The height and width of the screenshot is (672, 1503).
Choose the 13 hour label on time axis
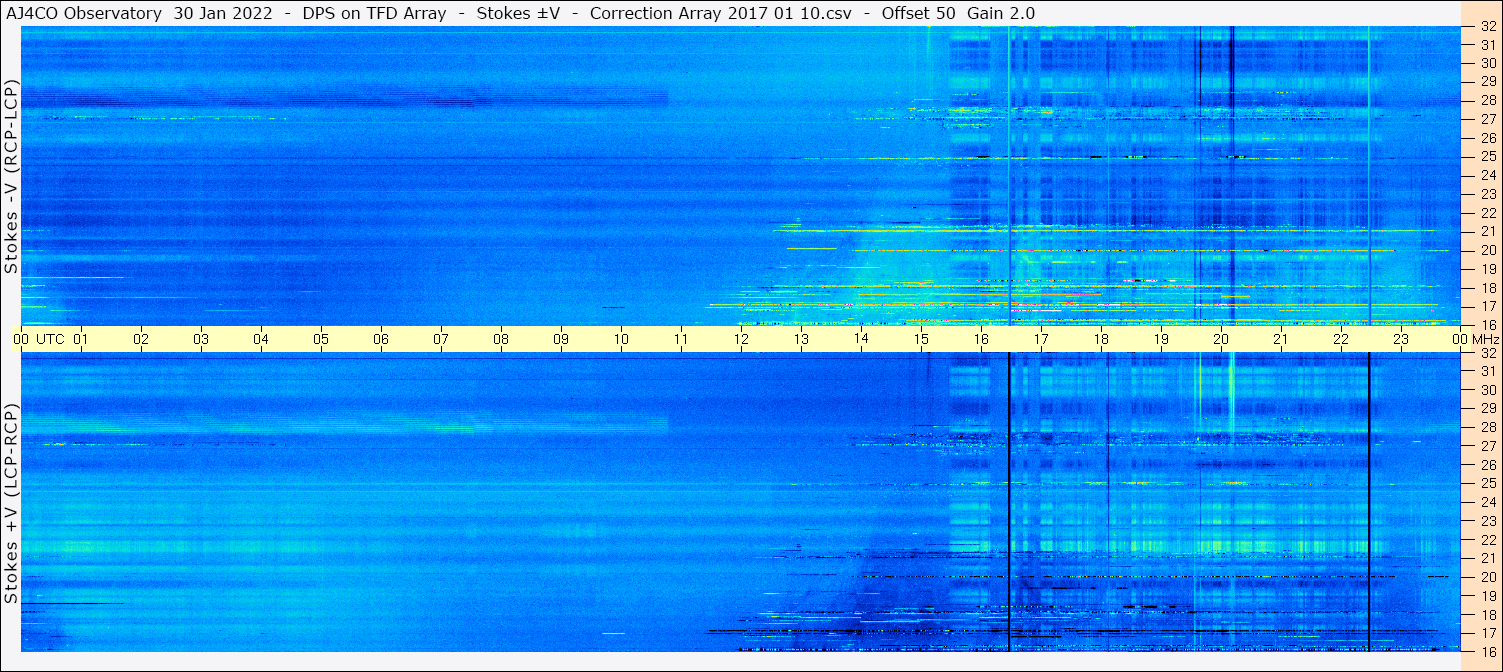click(801, 339)
